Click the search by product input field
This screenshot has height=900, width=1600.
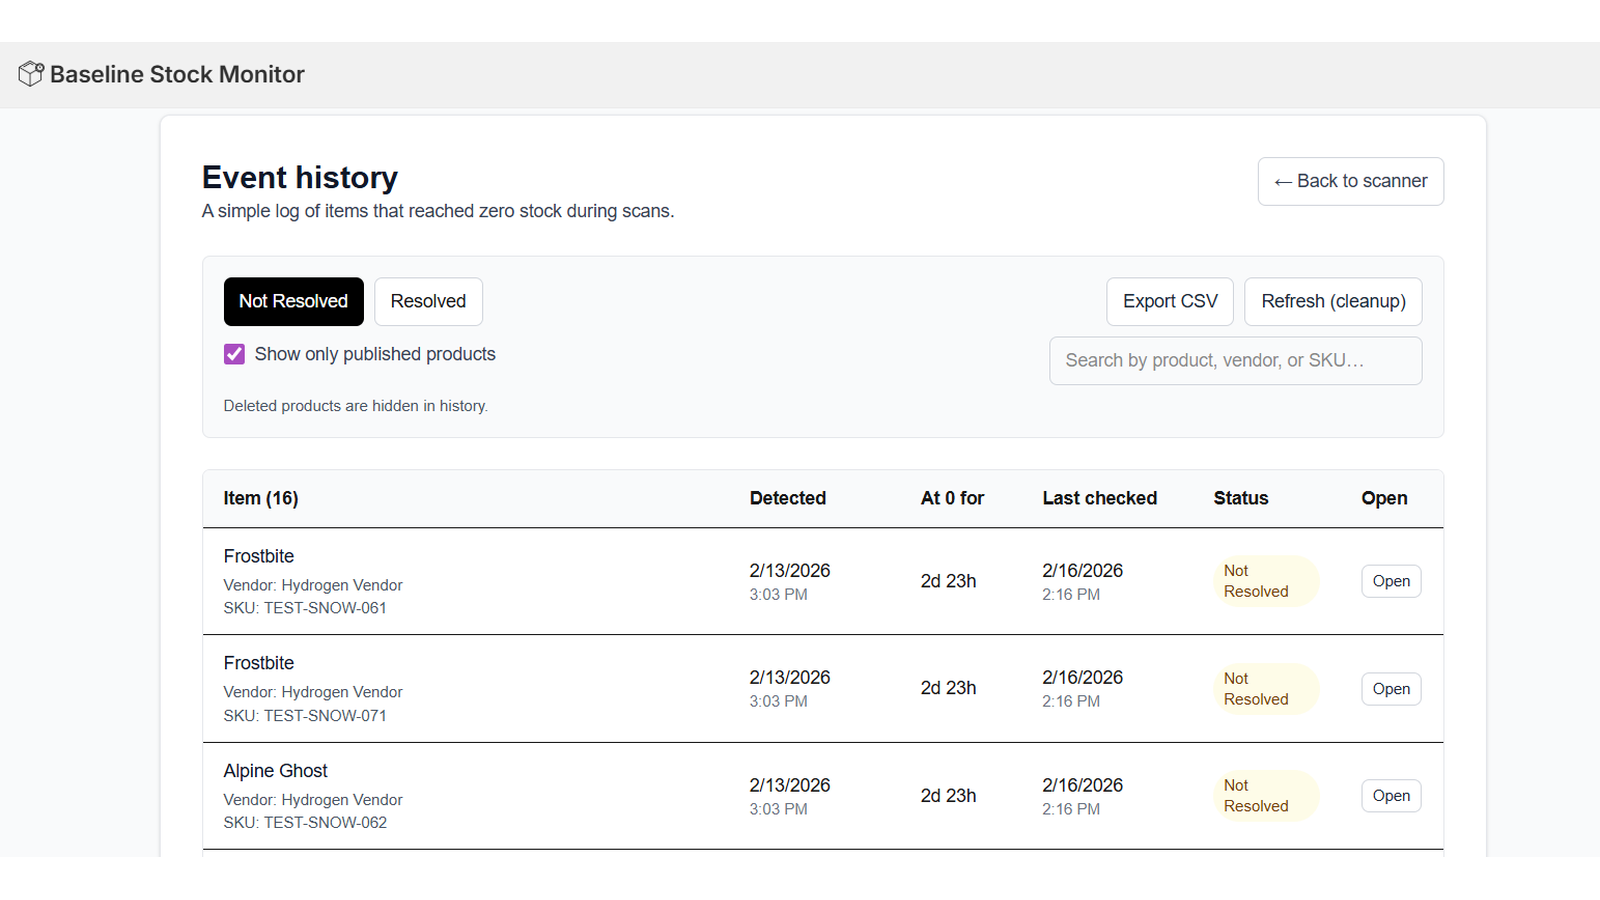[x=1235, y=360]
